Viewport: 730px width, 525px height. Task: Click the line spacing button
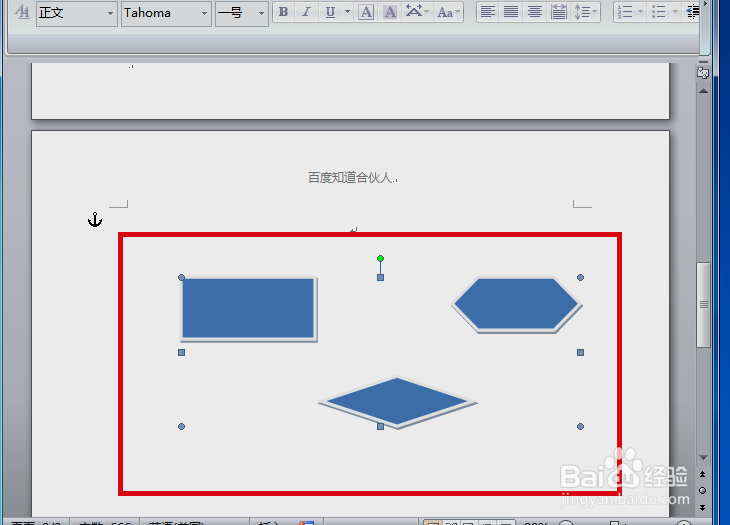pos(581,12)
